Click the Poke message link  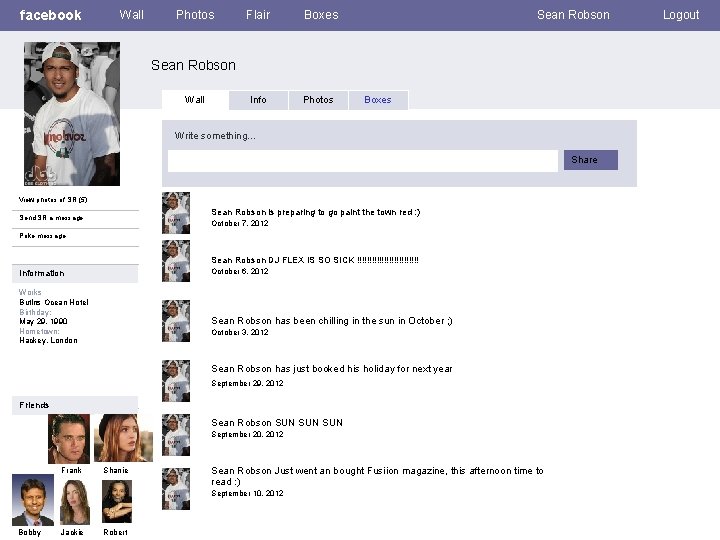(x=43, y=236)
